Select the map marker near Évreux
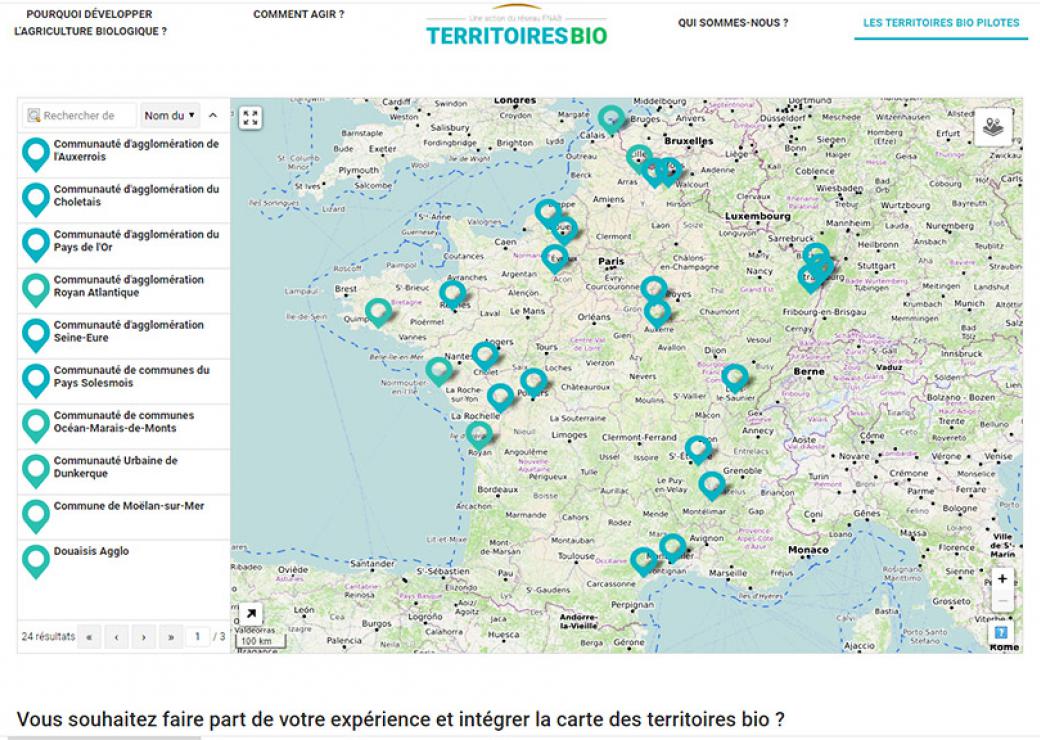The image size is (1040, 740). [x=554, y=259]
